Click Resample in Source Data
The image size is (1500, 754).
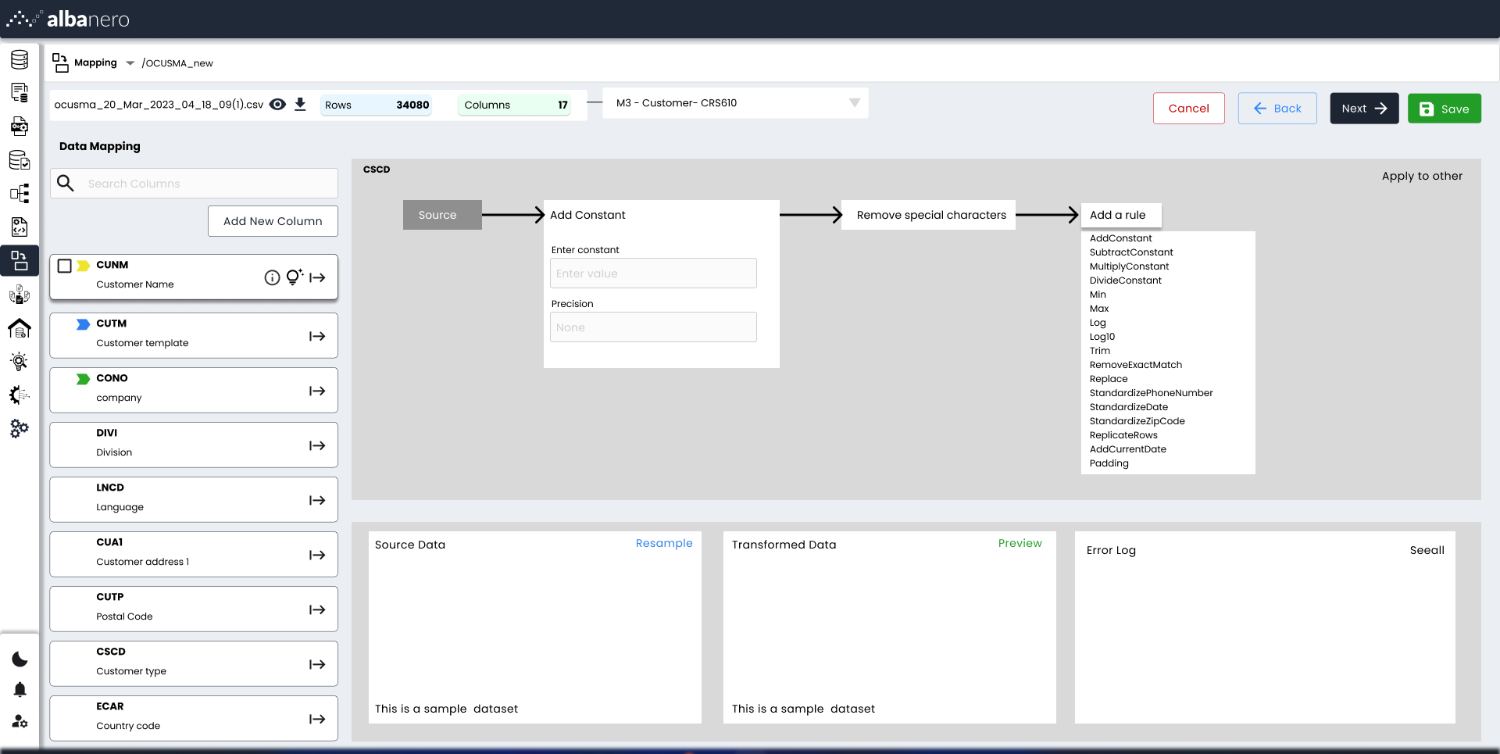(664, 543)
